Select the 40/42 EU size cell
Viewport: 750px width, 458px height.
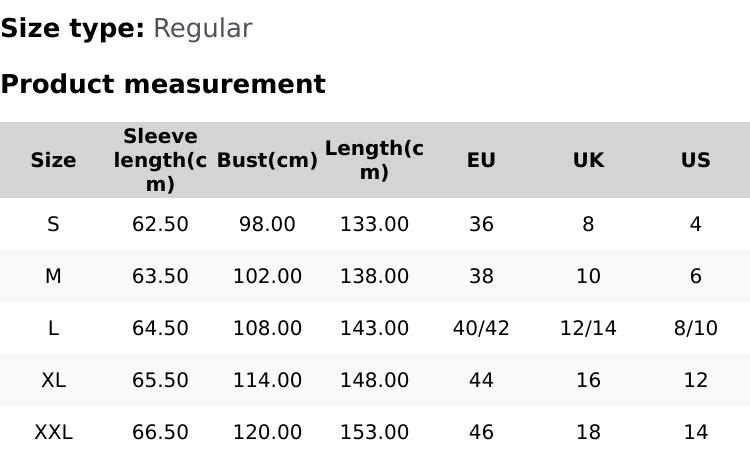pos(481,328)
